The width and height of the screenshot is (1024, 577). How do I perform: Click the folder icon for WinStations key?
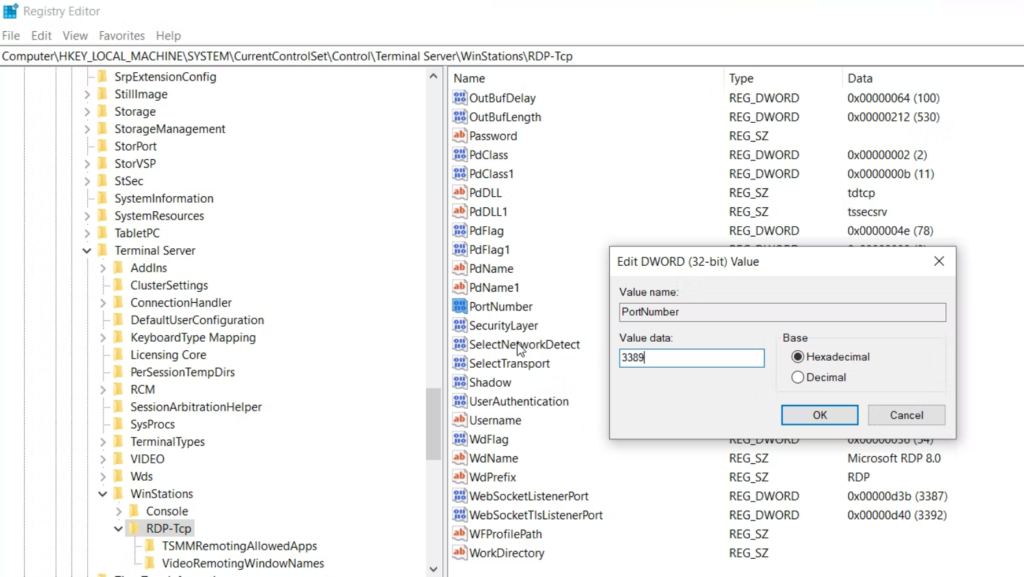pos(117,493)
